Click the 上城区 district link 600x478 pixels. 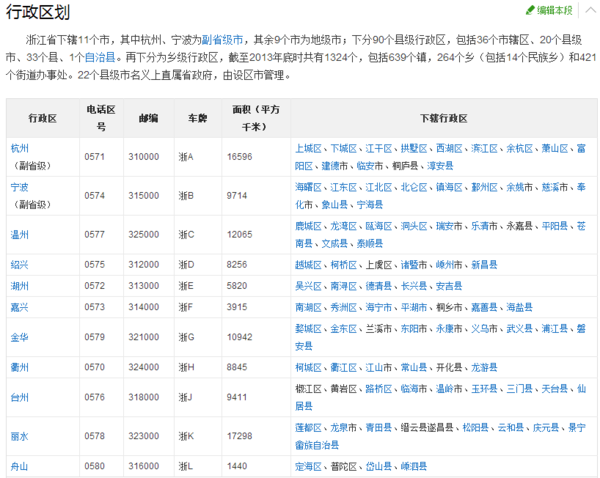pos(308,148)
